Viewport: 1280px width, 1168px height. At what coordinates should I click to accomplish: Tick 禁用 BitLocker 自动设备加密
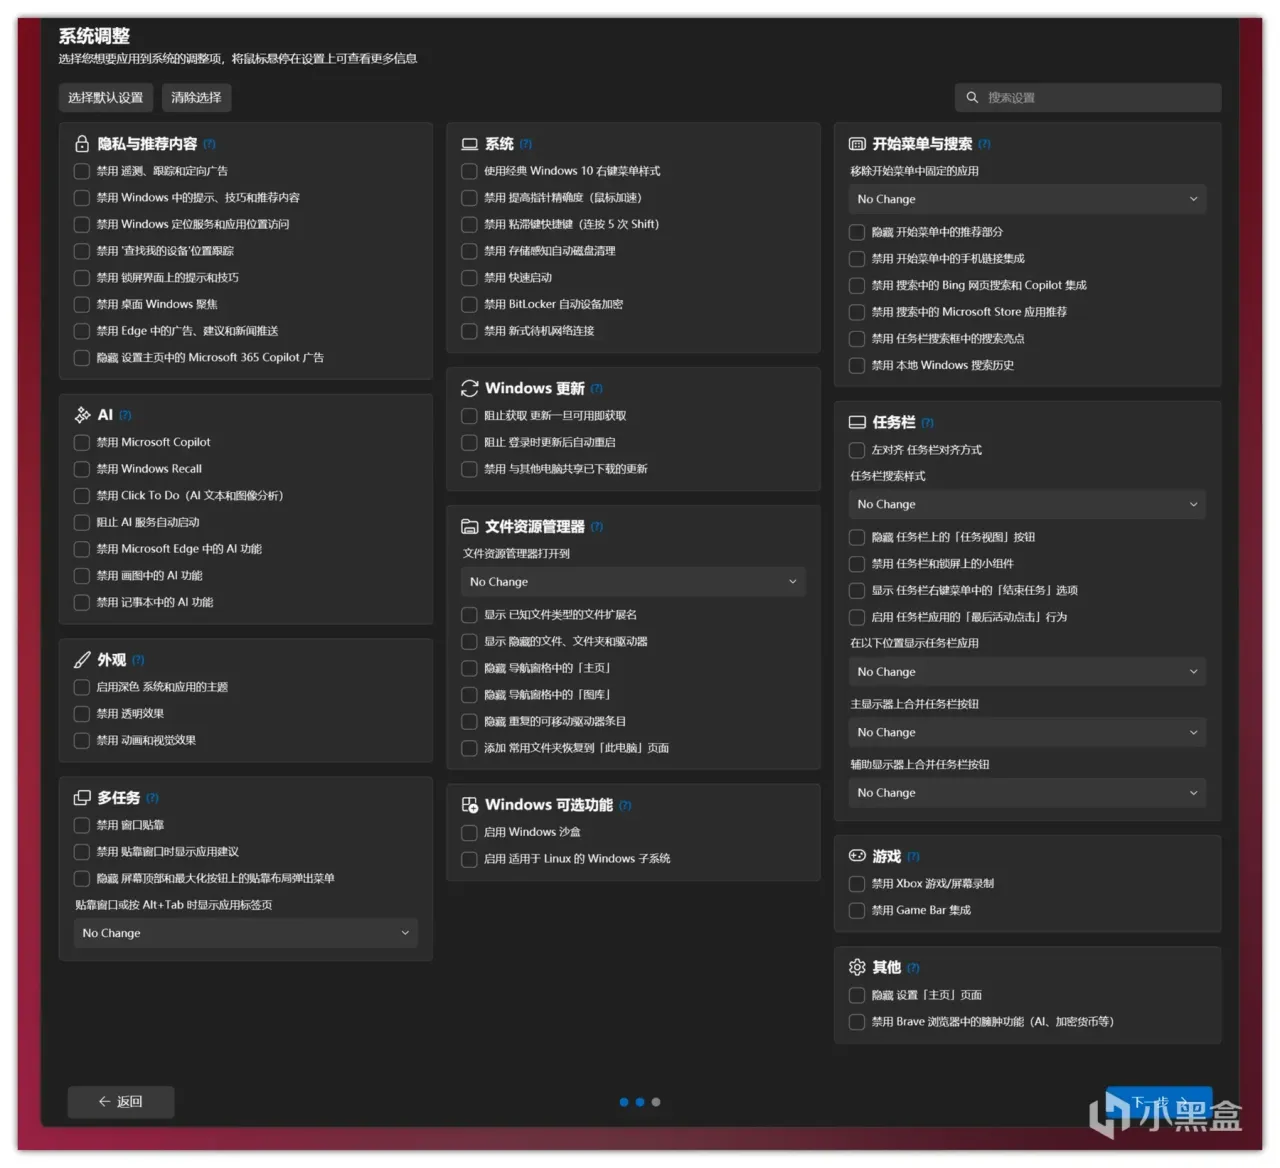469,304
